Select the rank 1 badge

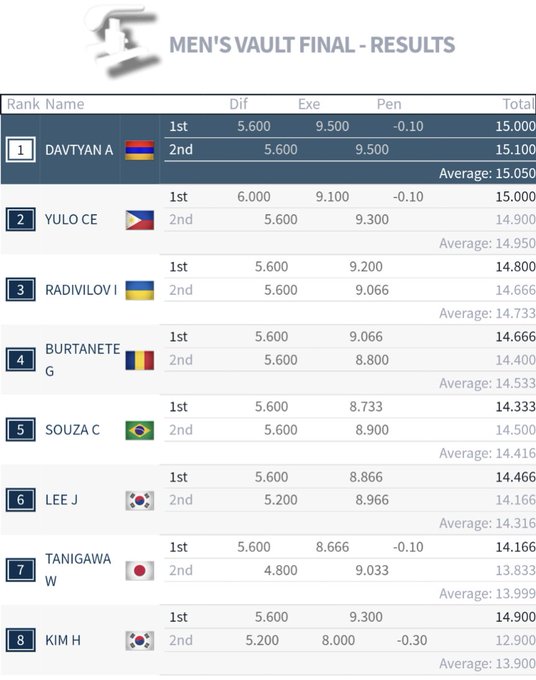[20, 150]
